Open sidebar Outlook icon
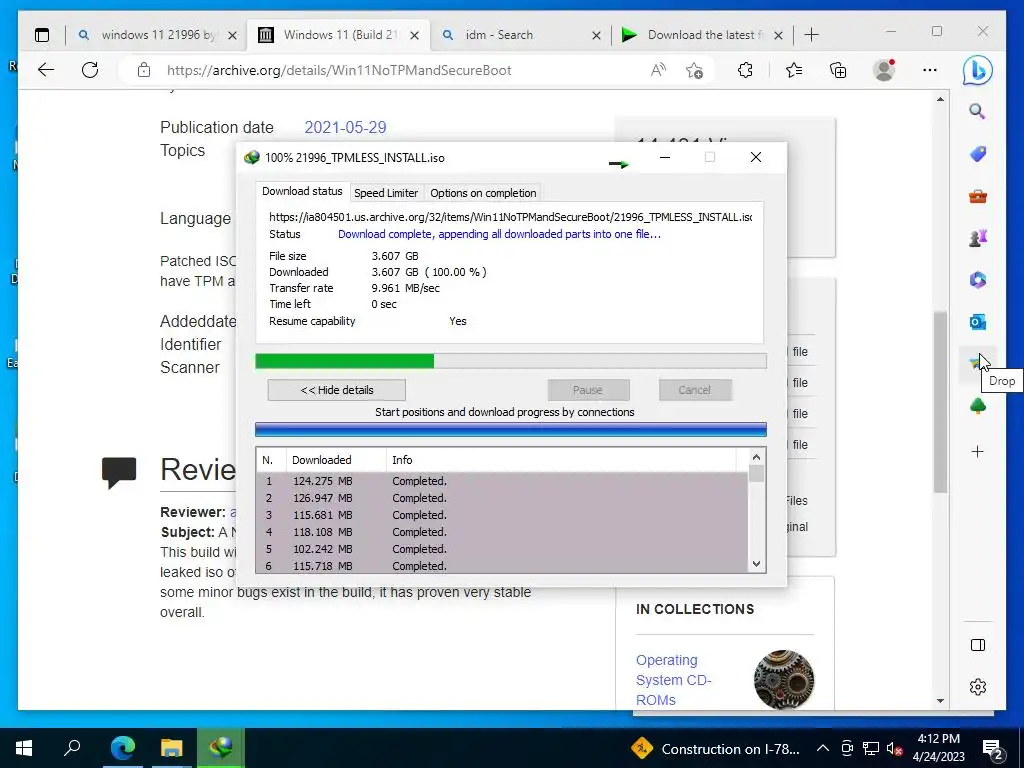 point(978,322)
